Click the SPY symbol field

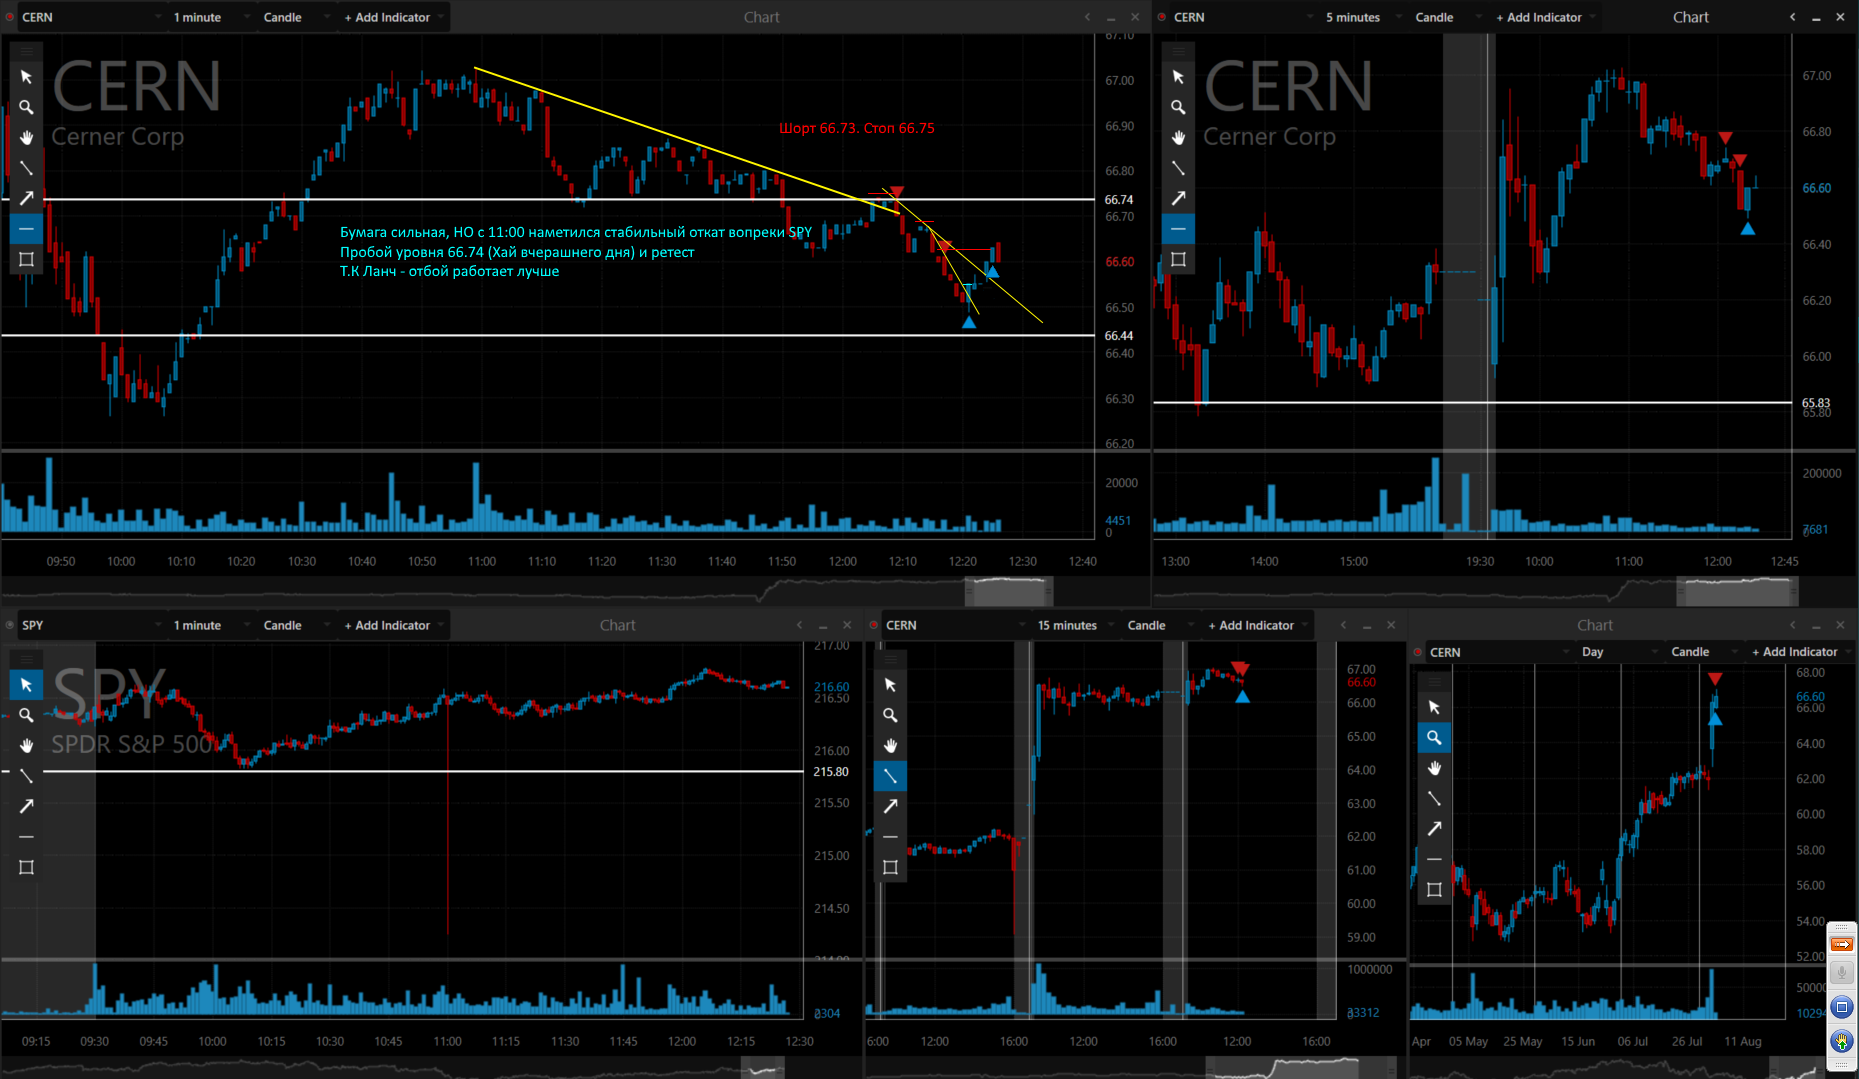pyautogui.click(x=90, y=625)
